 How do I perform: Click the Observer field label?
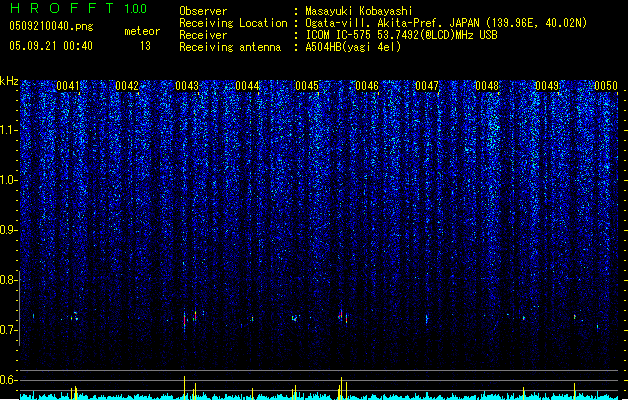(203, 11)
